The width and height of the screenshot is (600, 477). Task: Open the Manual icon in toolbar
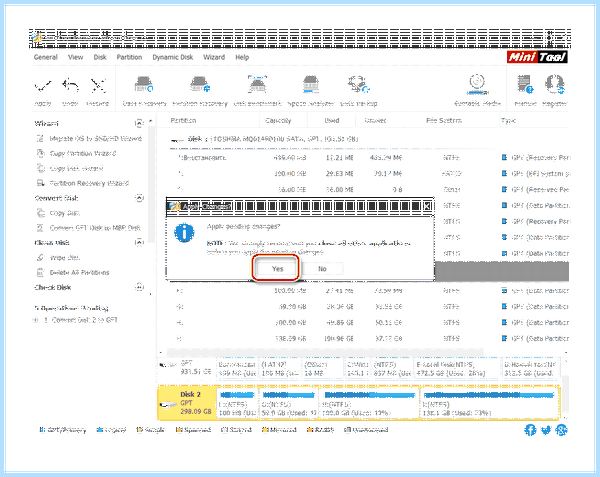(525, 84)
